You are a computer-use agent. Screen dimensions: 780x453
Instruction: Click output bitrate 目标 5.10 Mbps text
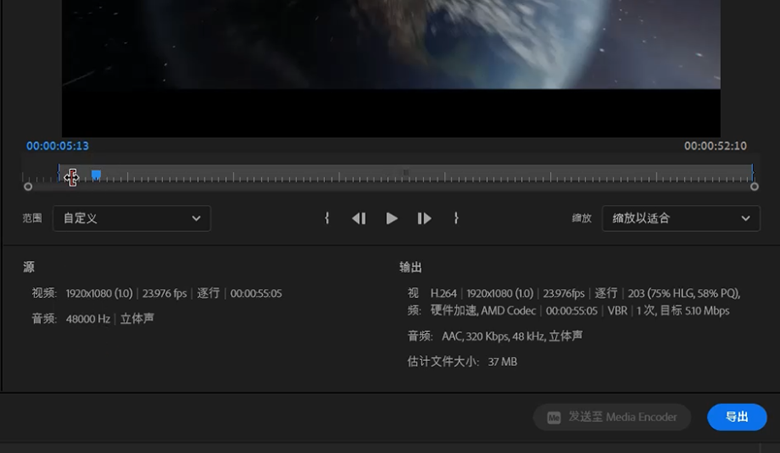(694, 311)
